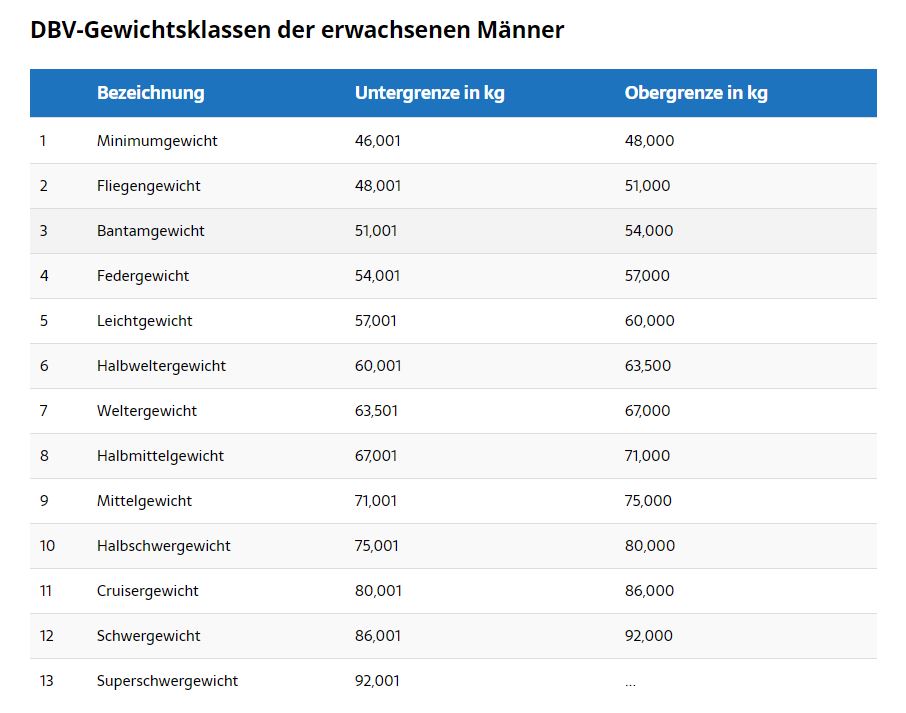Click the Obergrenze in kg column header

coord(696,92)
